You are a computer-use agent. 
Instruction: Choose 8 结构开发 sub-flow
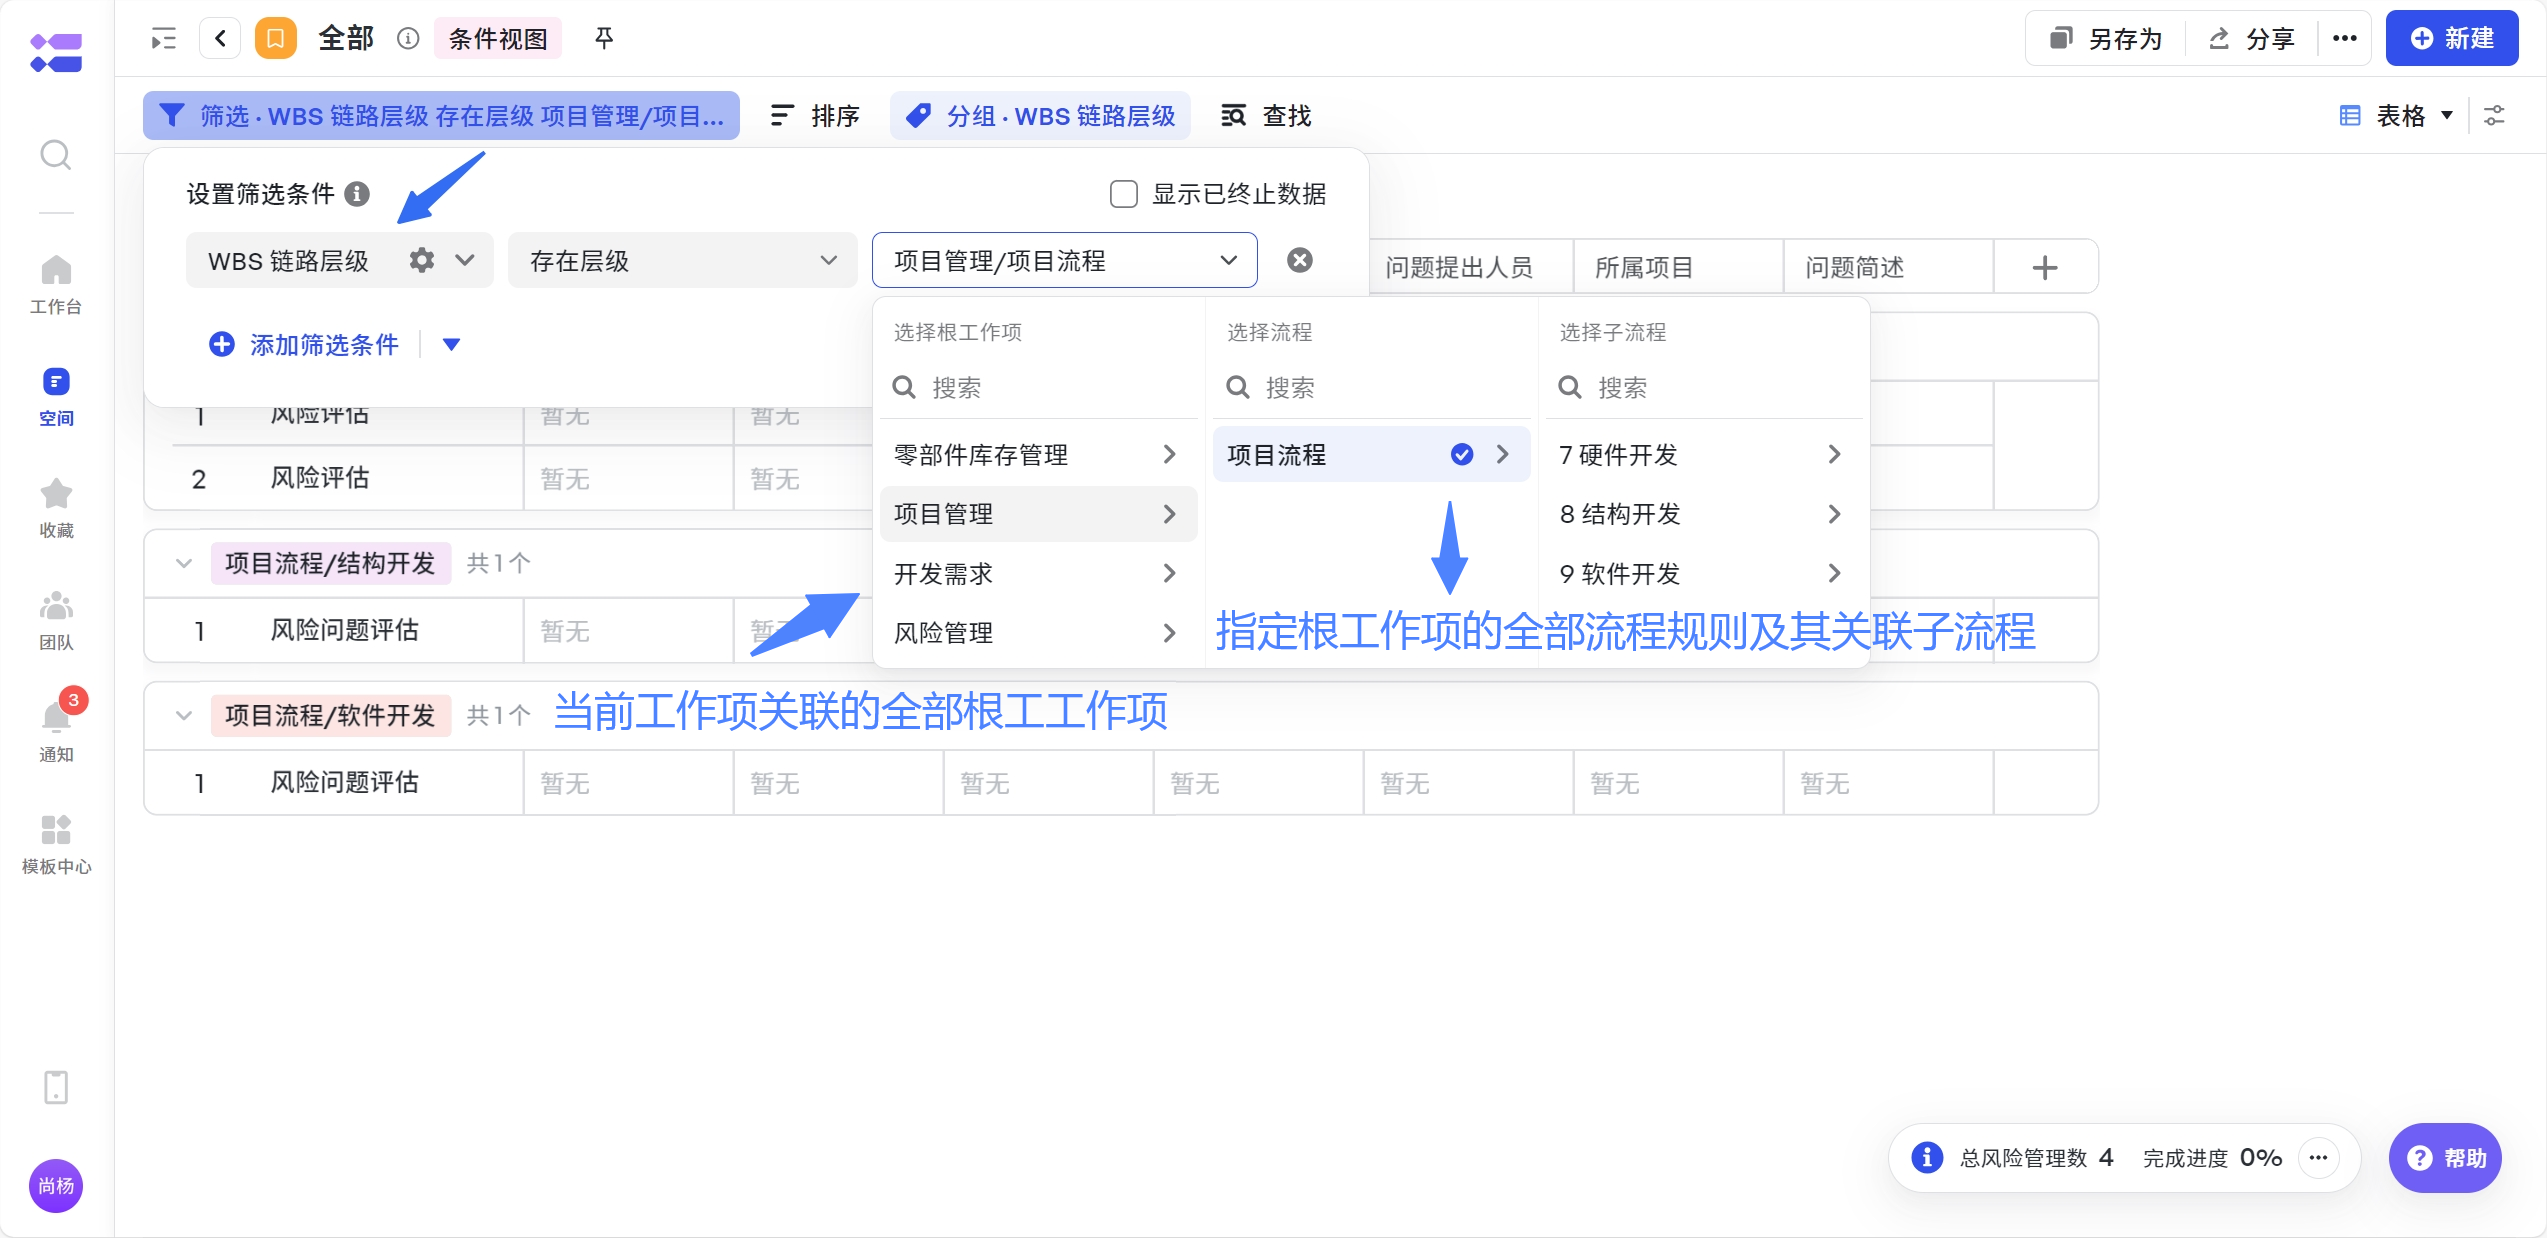1704,514
